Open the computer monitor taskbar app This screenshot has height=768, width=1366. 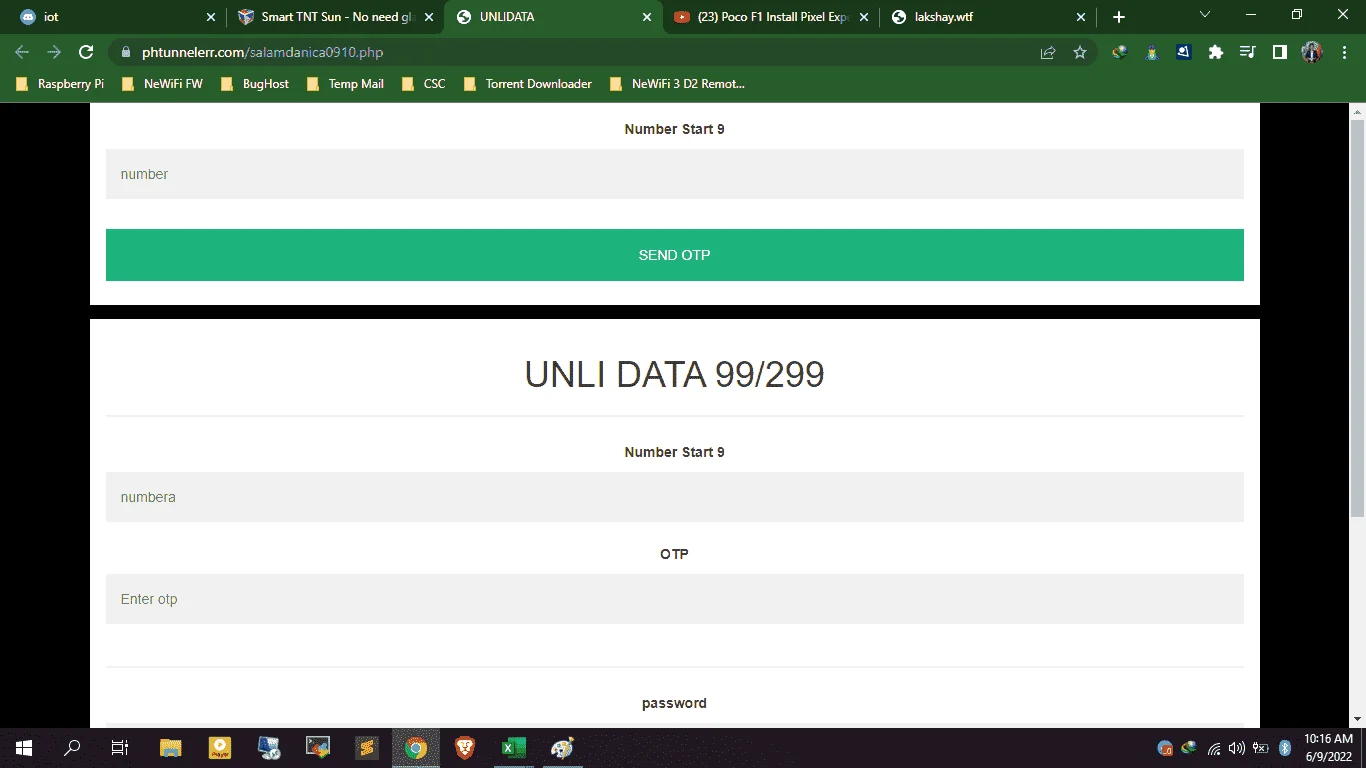click(x=269, y=748)
